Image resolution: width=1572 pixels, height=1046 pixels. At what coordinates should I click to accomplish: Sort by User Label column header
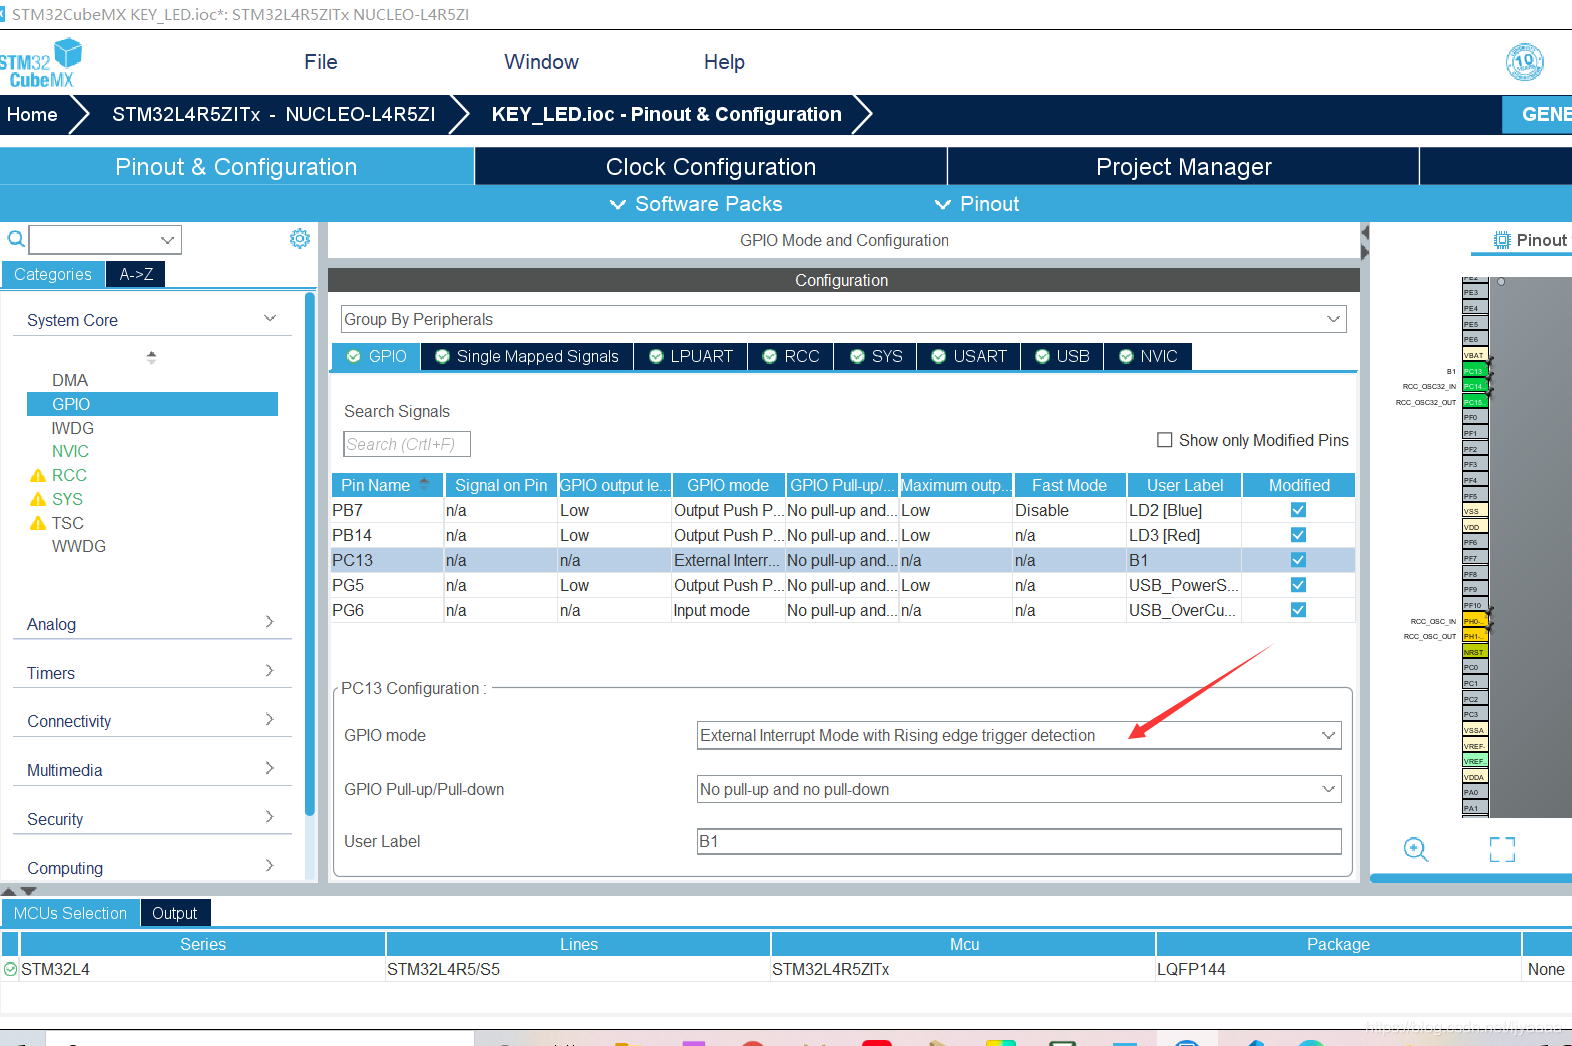point(1185,485)
